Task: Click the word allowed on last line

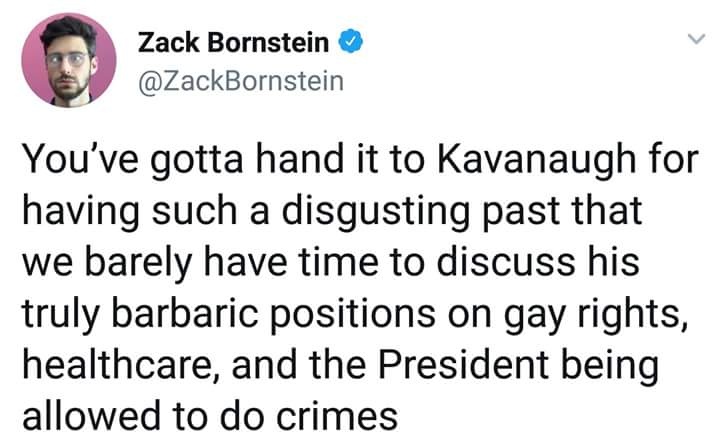Action: click(89, 415)
